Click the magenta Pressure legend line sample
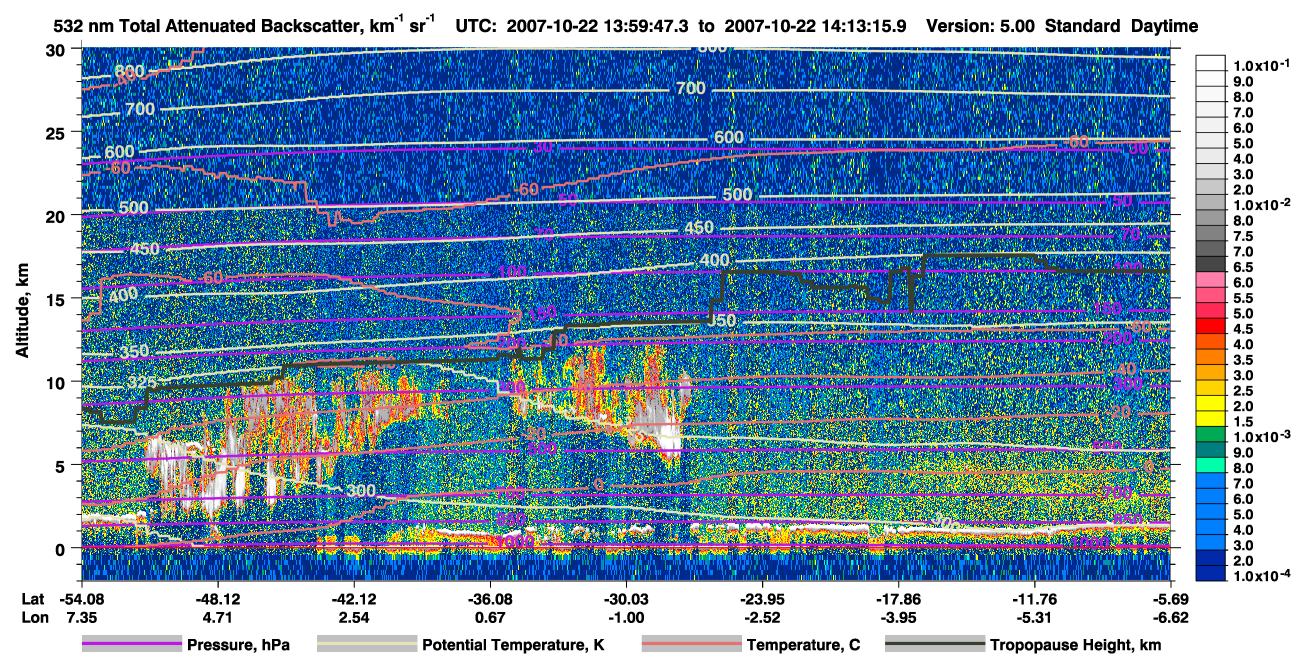The image size is (1300, 667). pyautogui.click(x=132, y=645)
